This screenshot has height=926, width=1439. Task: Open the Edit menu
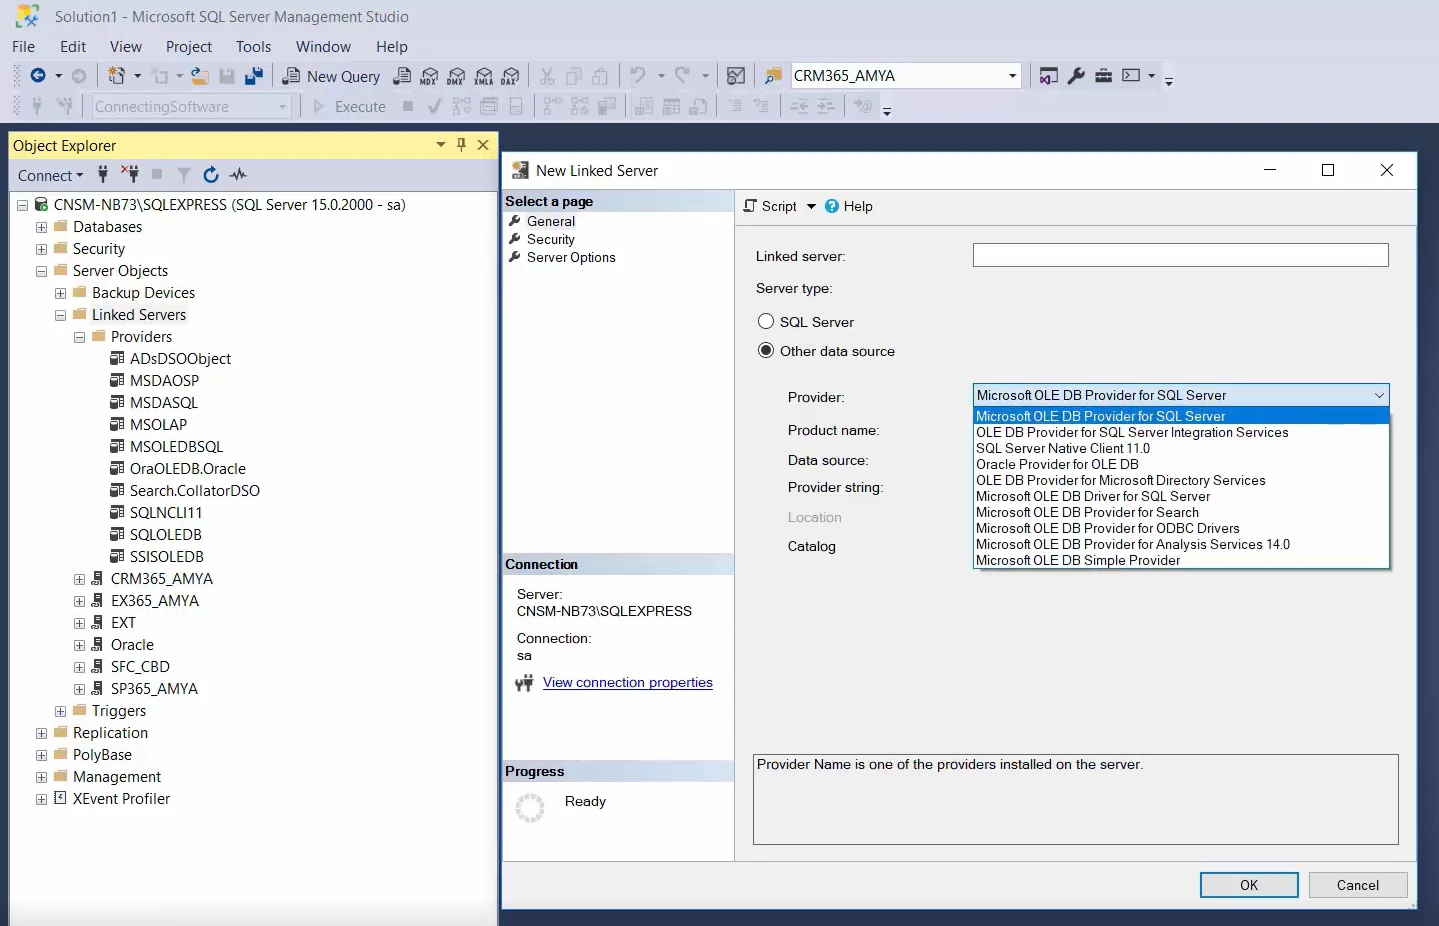click(73, 47)
